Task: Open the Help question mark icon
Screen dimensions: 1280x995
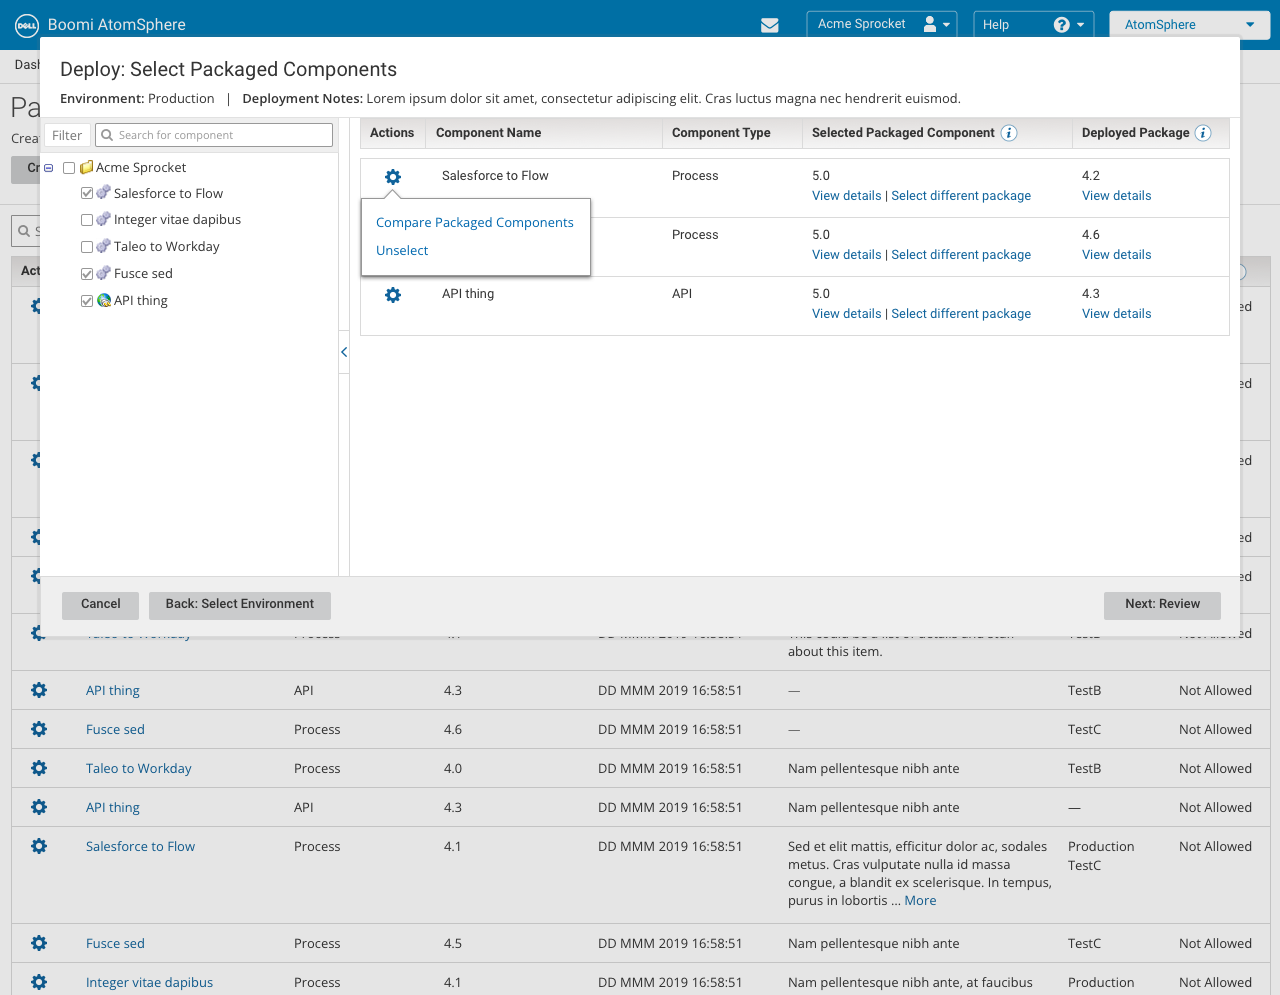Action: point(1062,25)
